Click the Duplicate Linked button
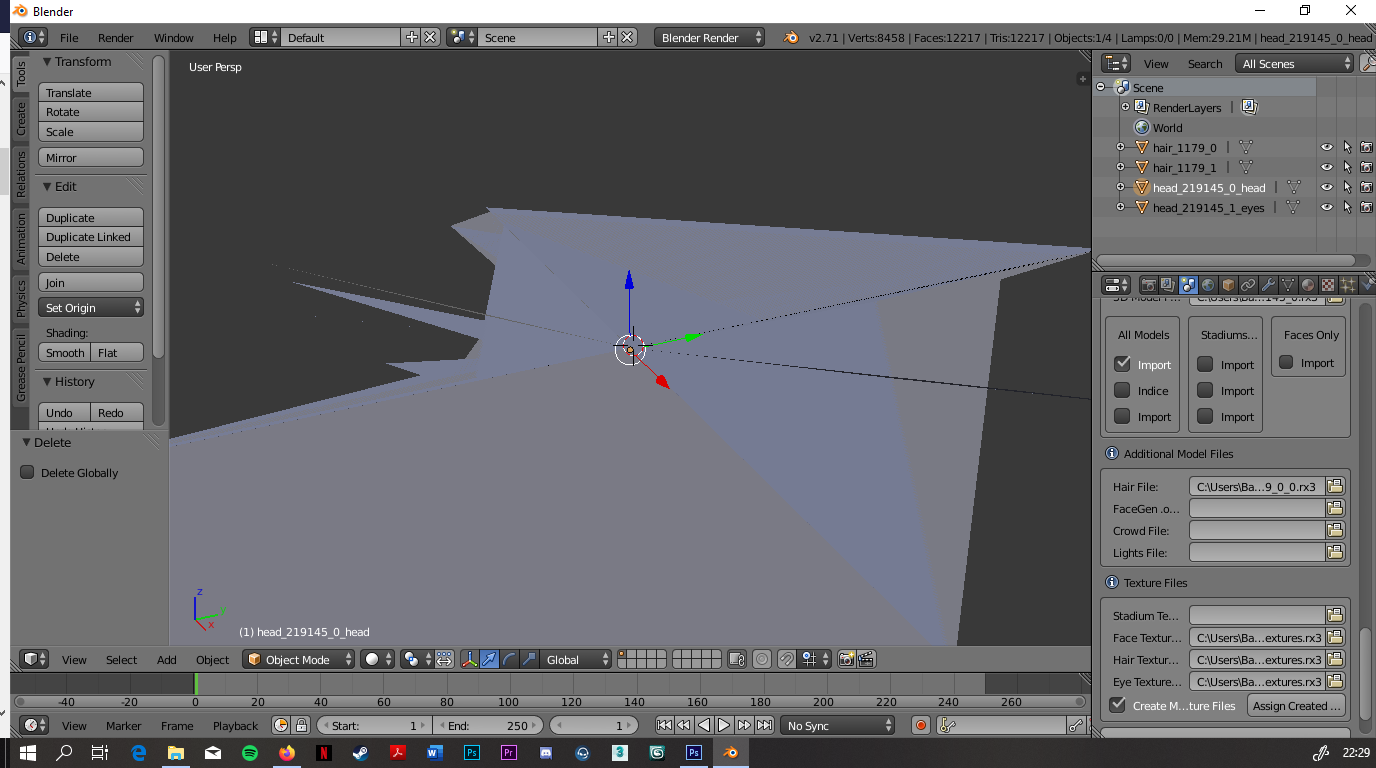Viewport: 1376px width, 768px height. 91,236
